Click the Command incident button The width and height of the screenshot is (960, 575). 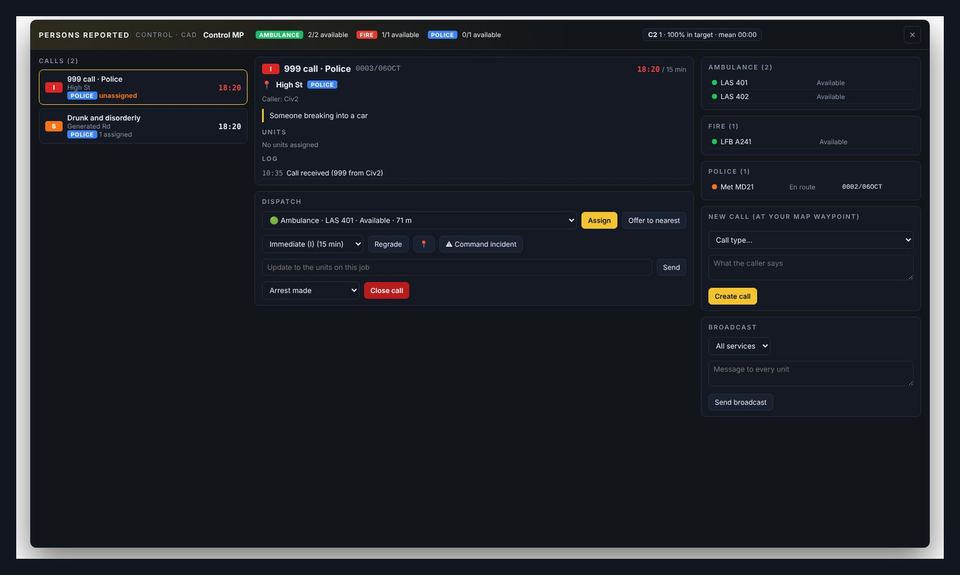click(481, 244)
